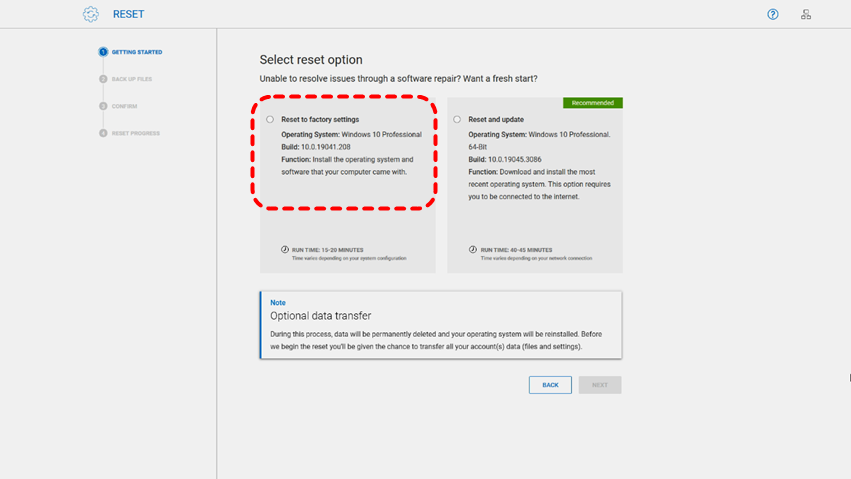Click the Reset gear icon in header
Viewport: 851px width, 479px height.
click(91, 14)
